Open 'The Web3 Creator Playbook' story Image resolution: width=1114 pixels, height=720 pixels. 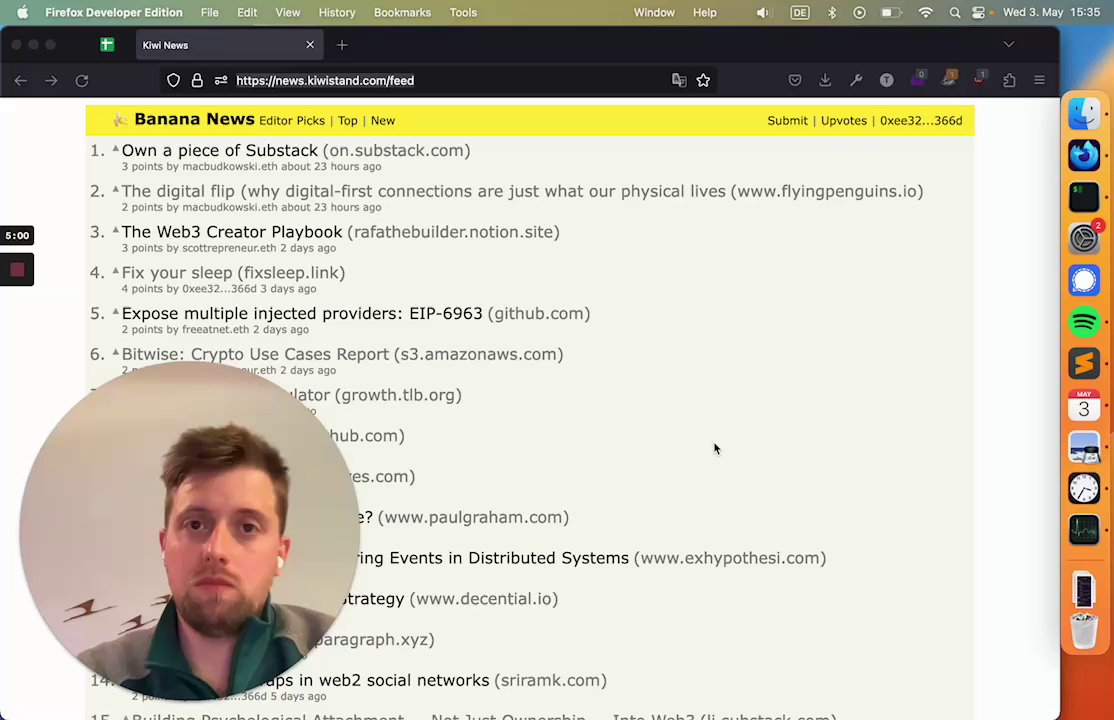(x=232, y=232)
